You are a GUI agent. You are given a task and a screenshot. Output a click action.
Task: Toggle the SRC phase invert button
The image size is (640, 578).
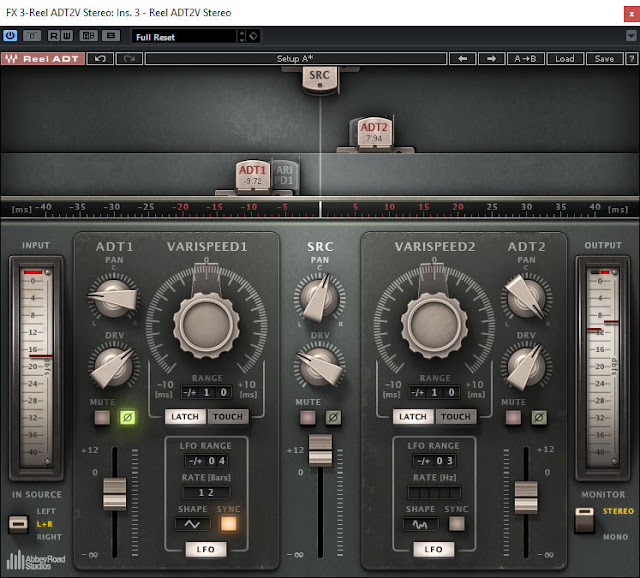[333, 418]
